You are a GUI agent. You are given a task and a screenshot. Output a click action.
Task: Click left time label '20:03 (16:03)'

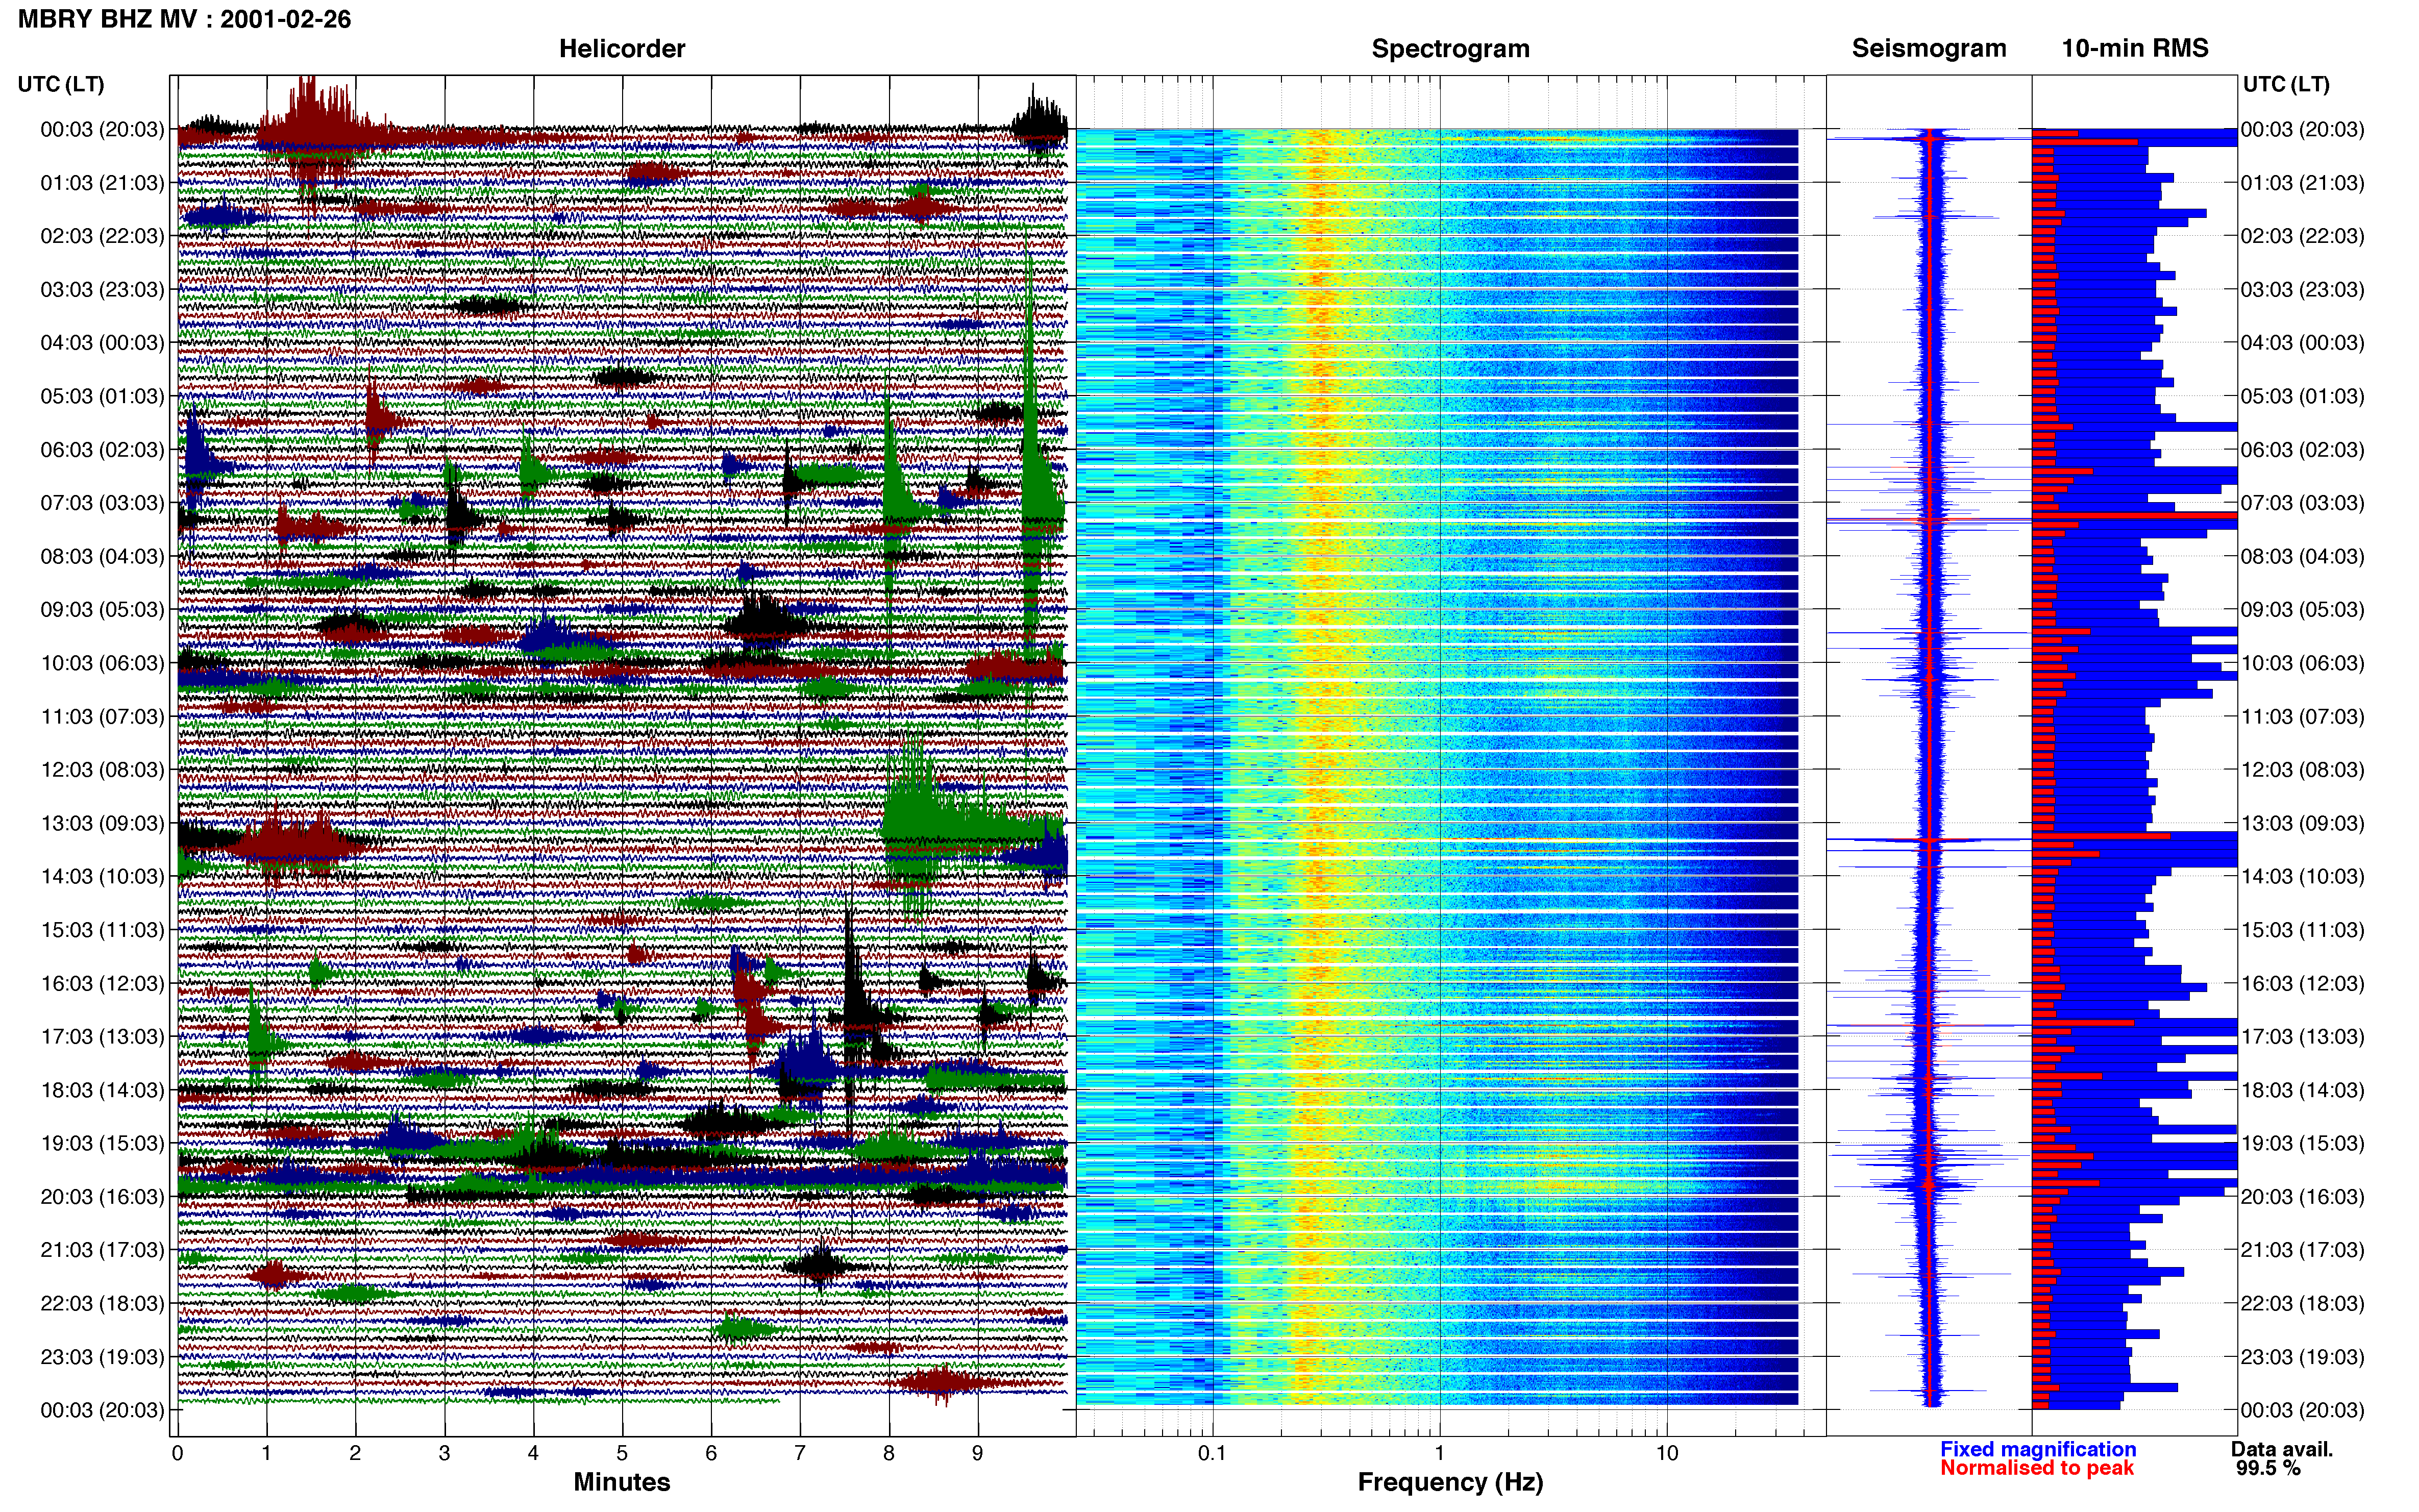(x=102, y=1197)
